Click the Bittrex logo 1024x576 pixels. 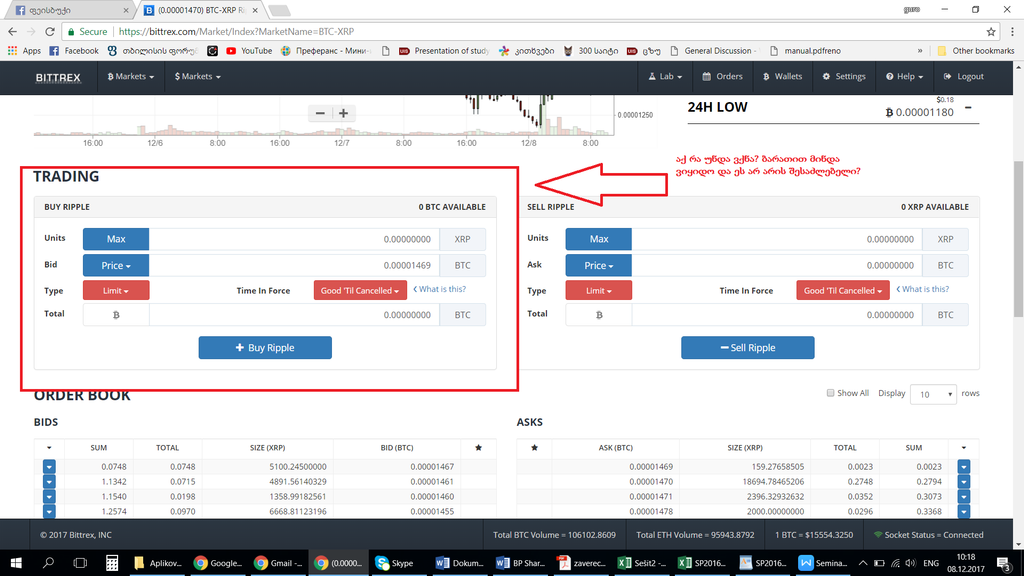tap(58, 77)
